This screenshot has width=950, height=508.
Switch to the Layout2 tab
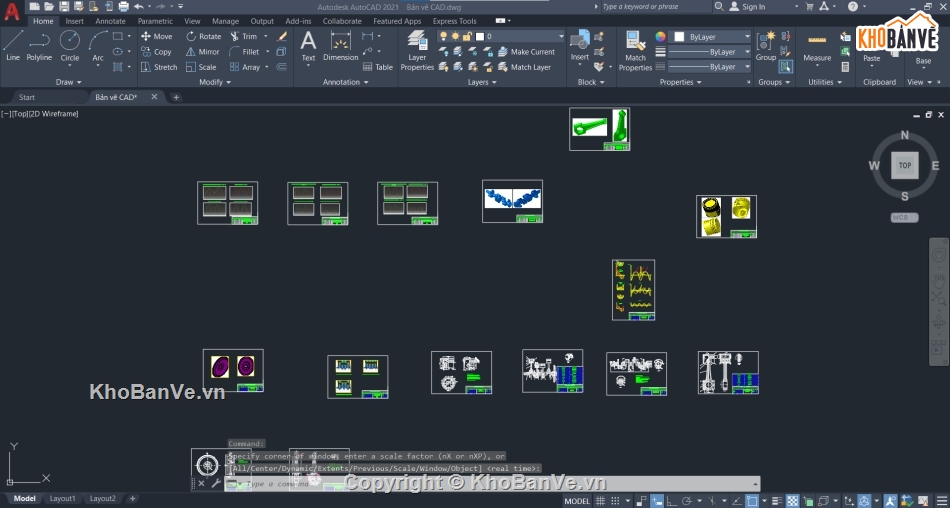(x=102, y=499)
